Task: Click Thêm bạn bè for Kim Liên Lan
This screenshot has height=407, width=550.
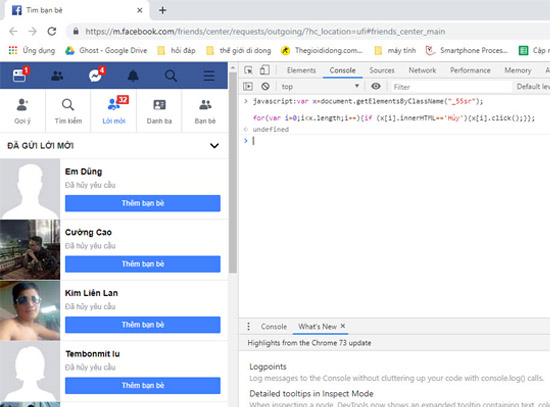Action: pyautogui.click(x=143, y=325)
